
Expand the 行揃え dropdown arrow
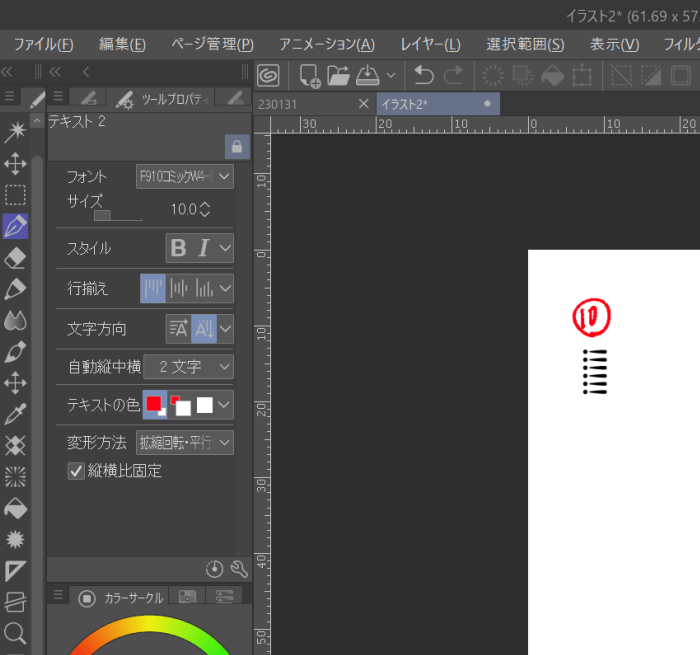(x=225, y=288)
